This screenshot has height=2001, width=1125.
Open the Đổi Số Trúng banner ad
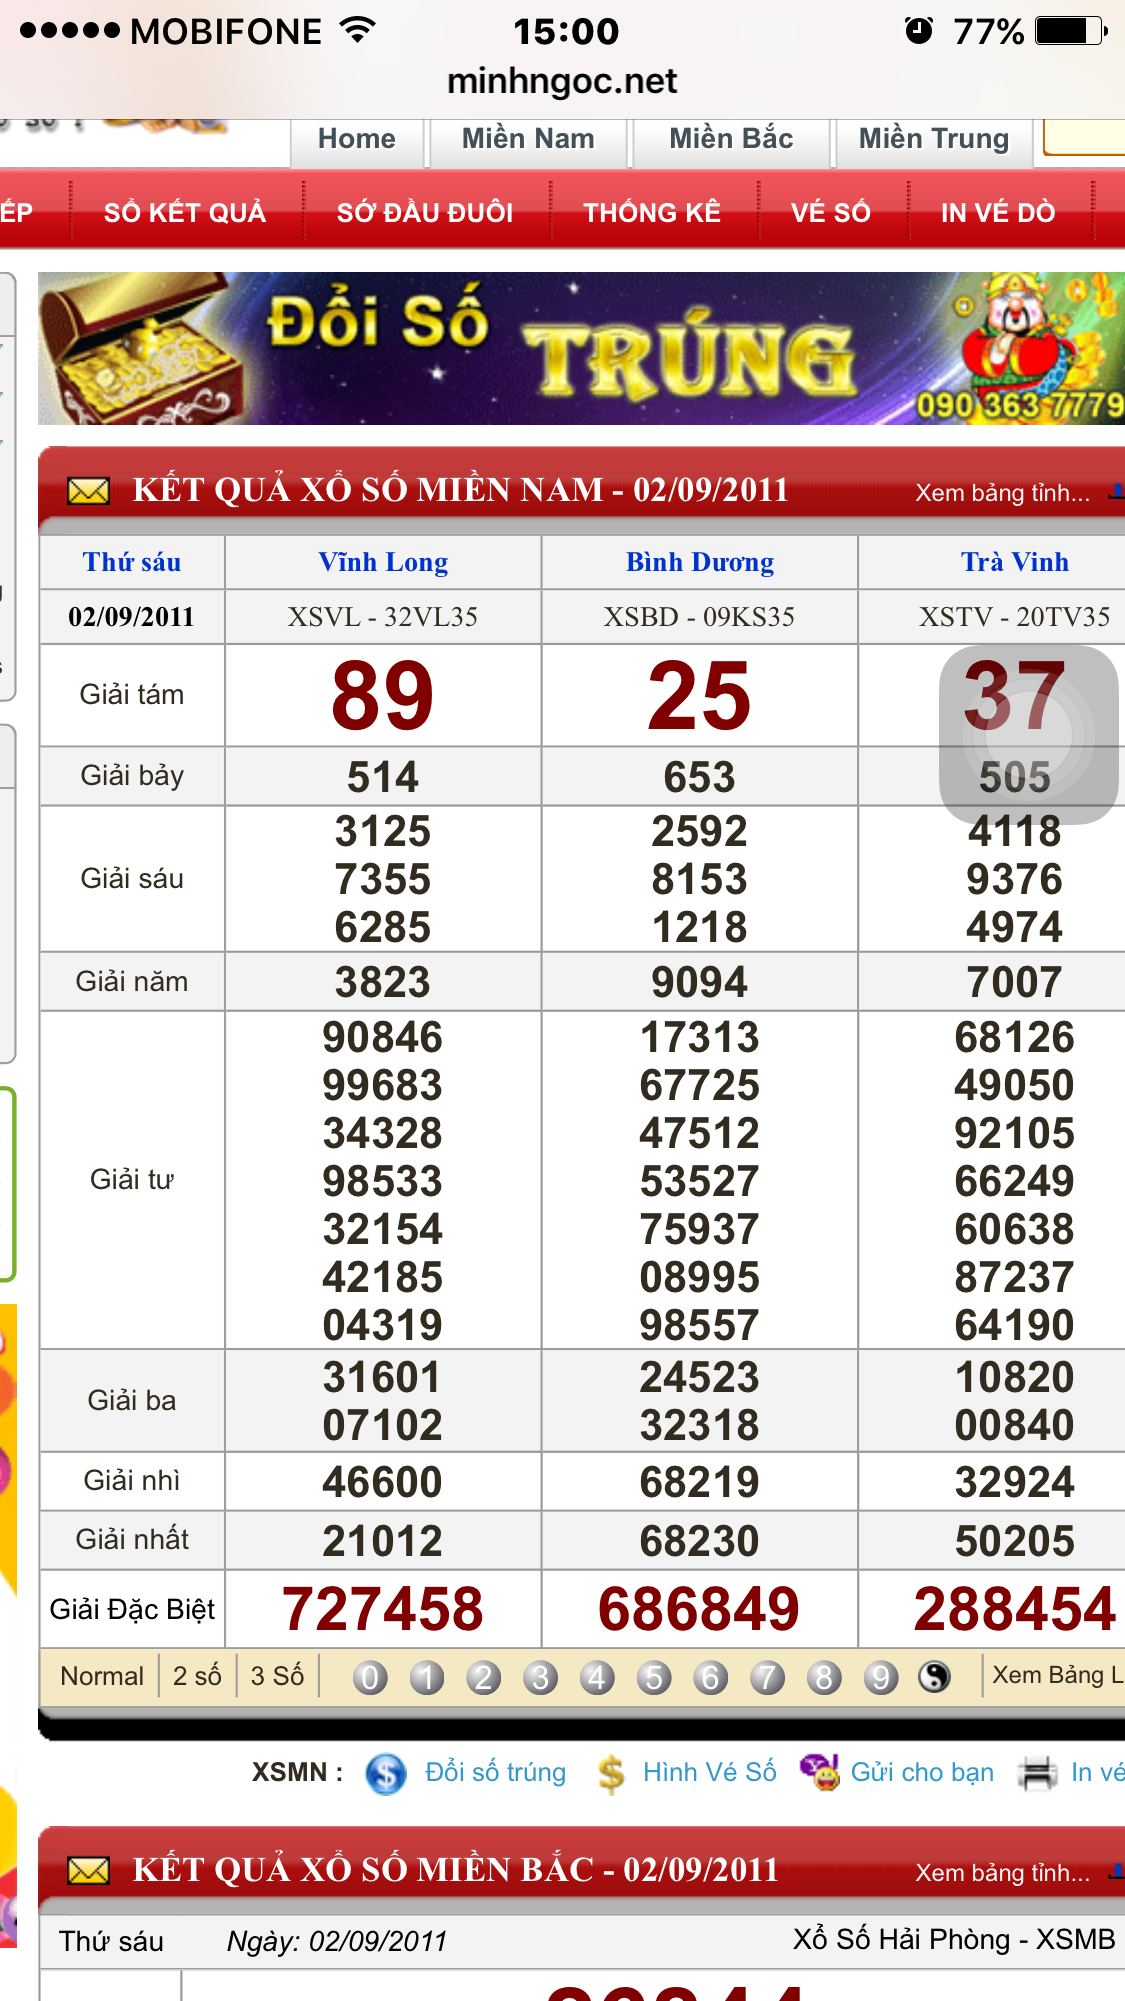click(x=580, y=349)
